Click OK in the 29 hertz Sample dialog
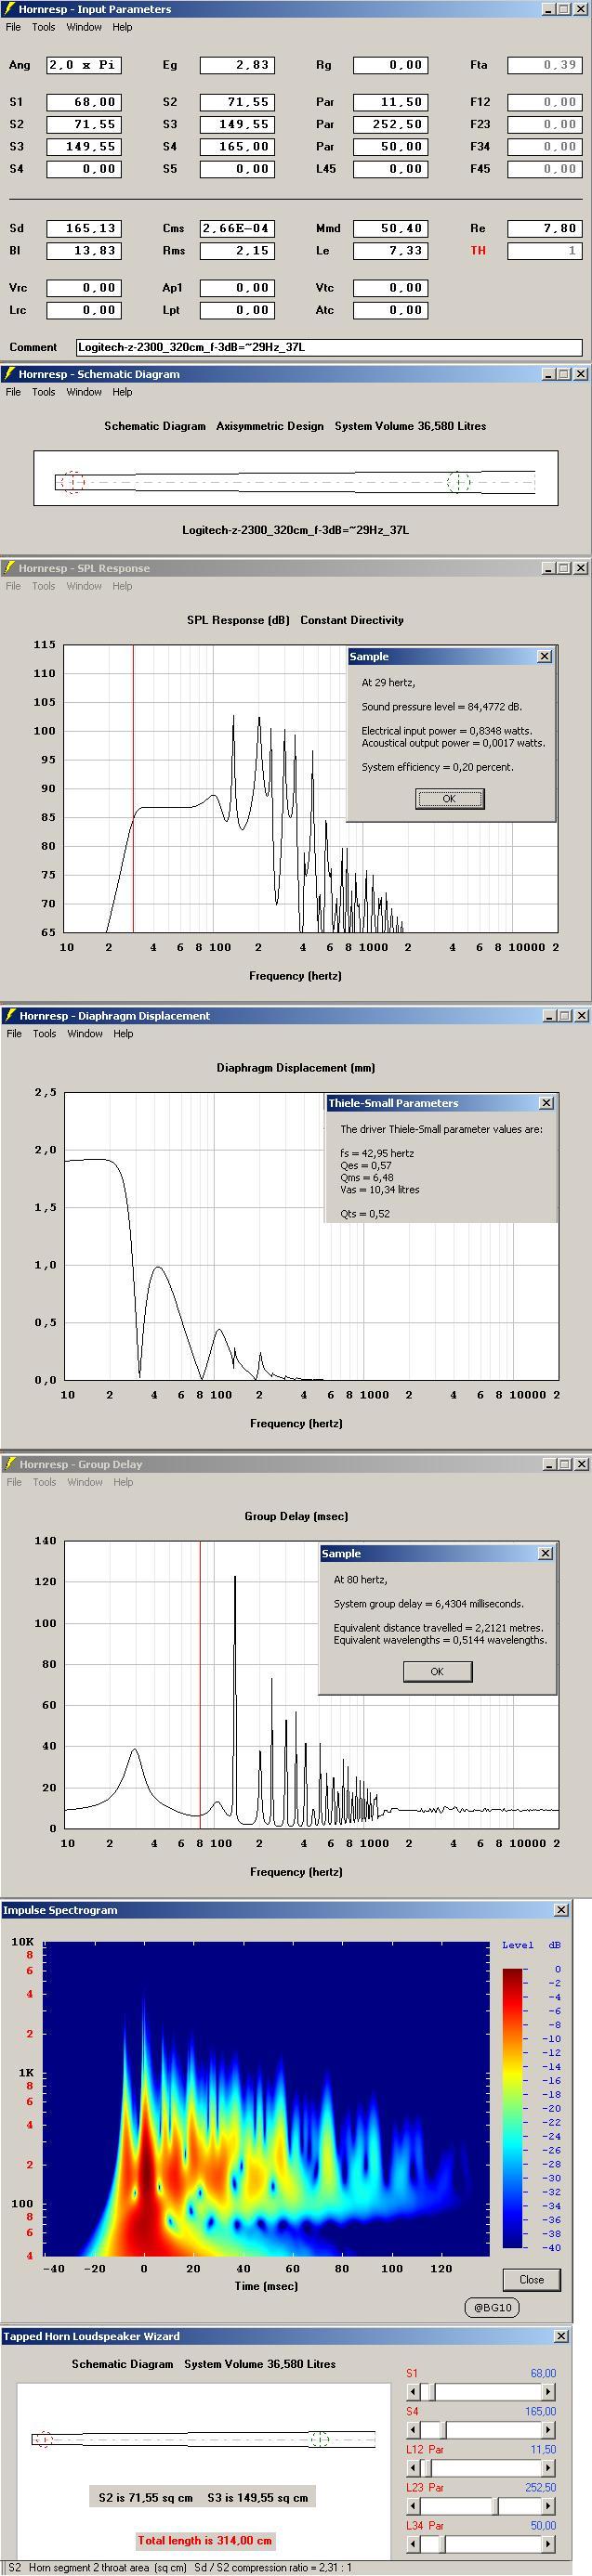Screen dimensions: 592x2576 (449, 798)
